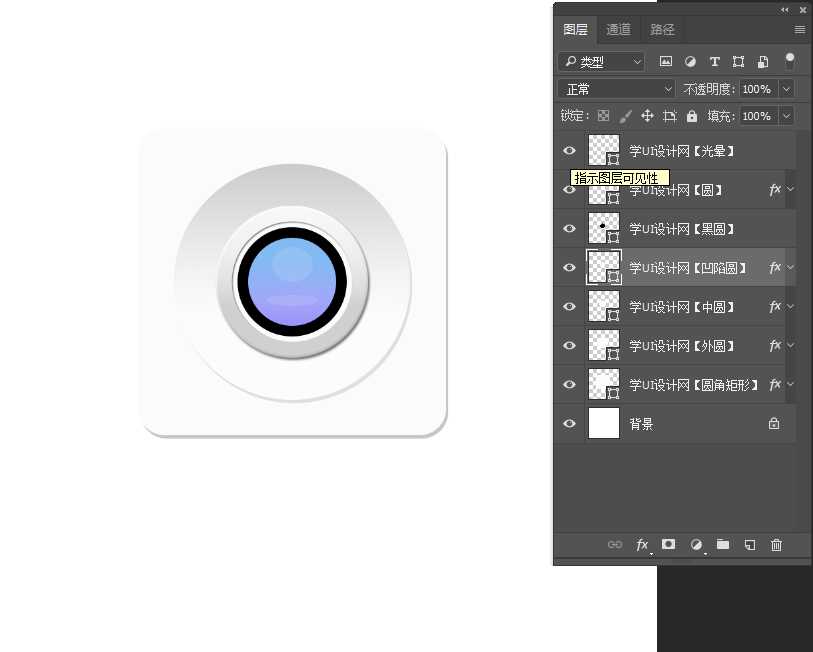Screen dimensions: 813x652
Task: Click the lock position move icon
Action: 647,116
